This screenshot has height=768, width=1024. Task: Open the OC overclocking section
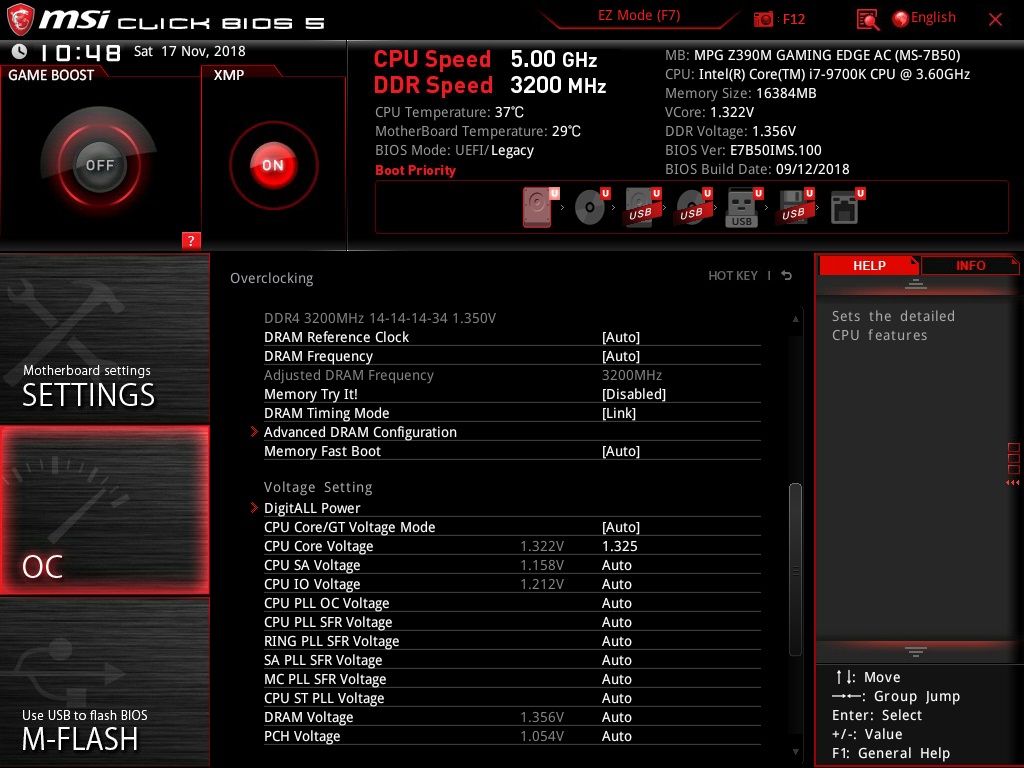pos(104,510)
